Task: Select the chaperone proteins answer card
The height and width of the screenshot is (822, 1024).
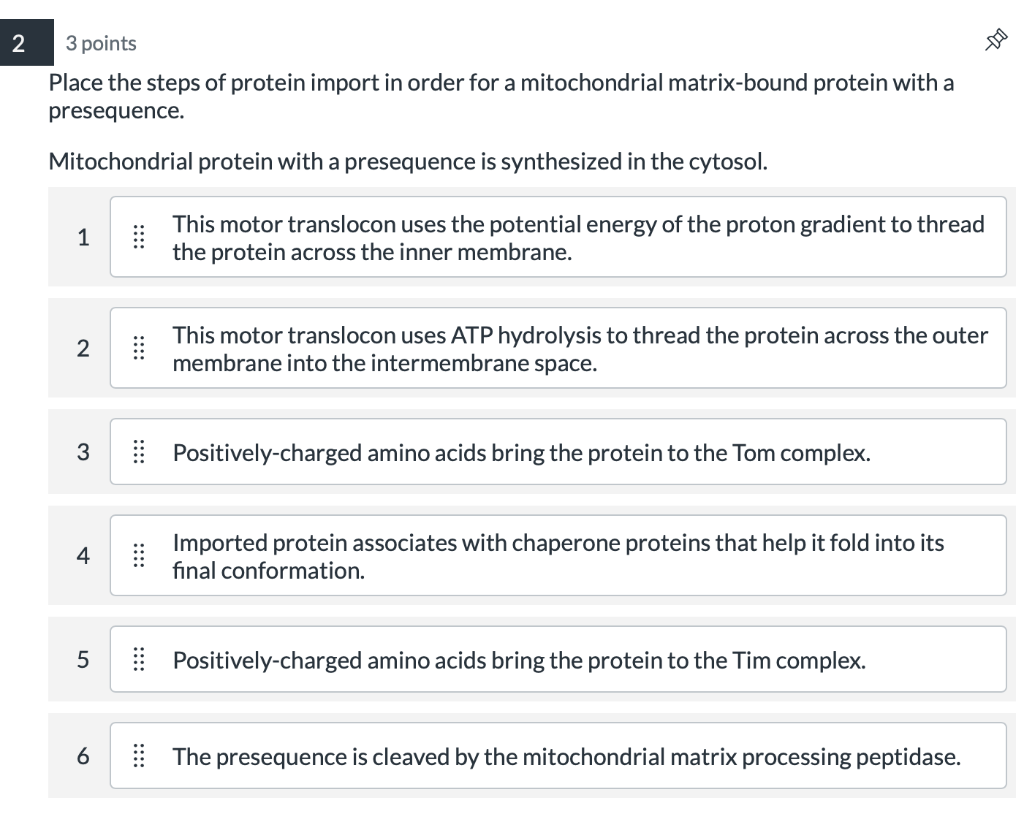Action: tap(557, 555)
